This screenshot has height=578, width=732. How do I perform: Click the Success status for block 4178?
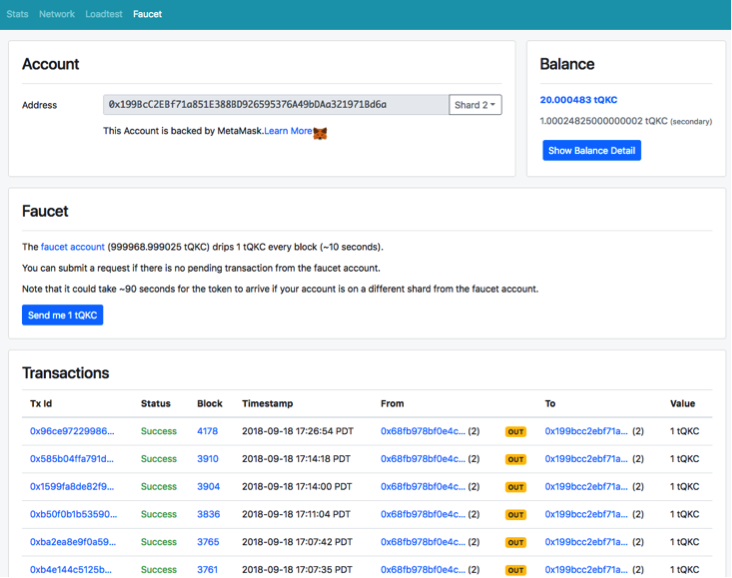[x=159, y=431]
